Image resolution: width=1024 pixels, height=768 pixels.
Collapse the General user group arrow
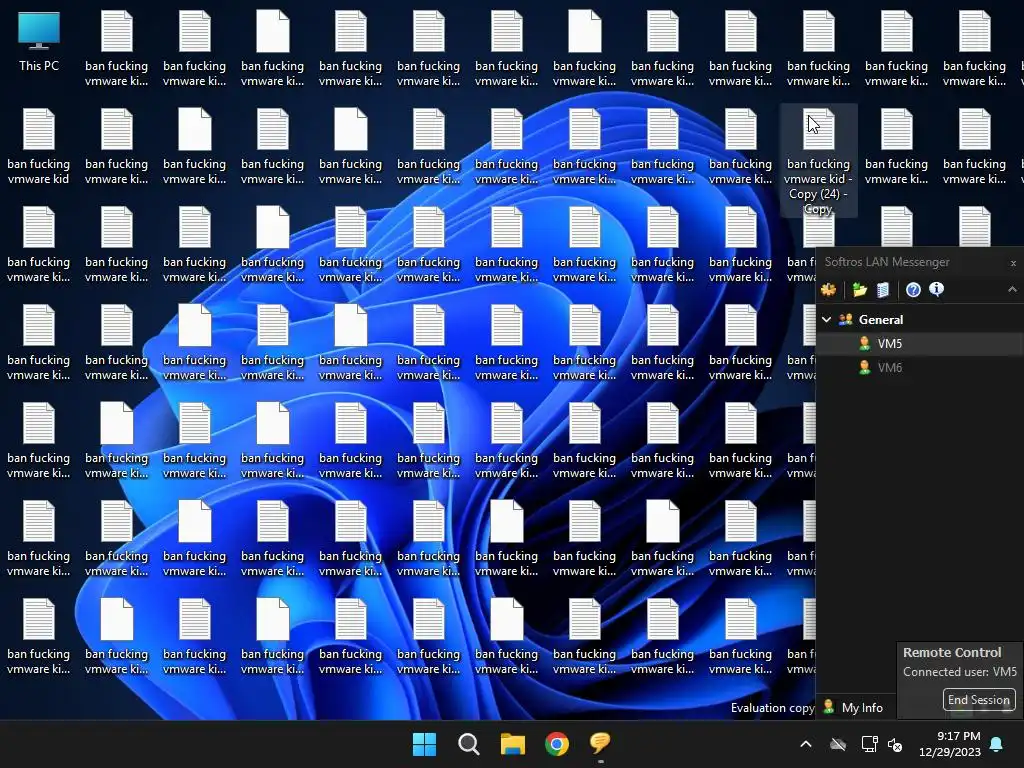(x=826, y=319)
